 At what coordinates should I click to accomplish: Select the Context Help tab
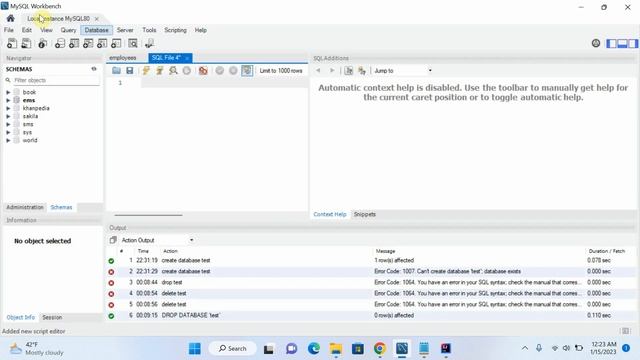330,214
